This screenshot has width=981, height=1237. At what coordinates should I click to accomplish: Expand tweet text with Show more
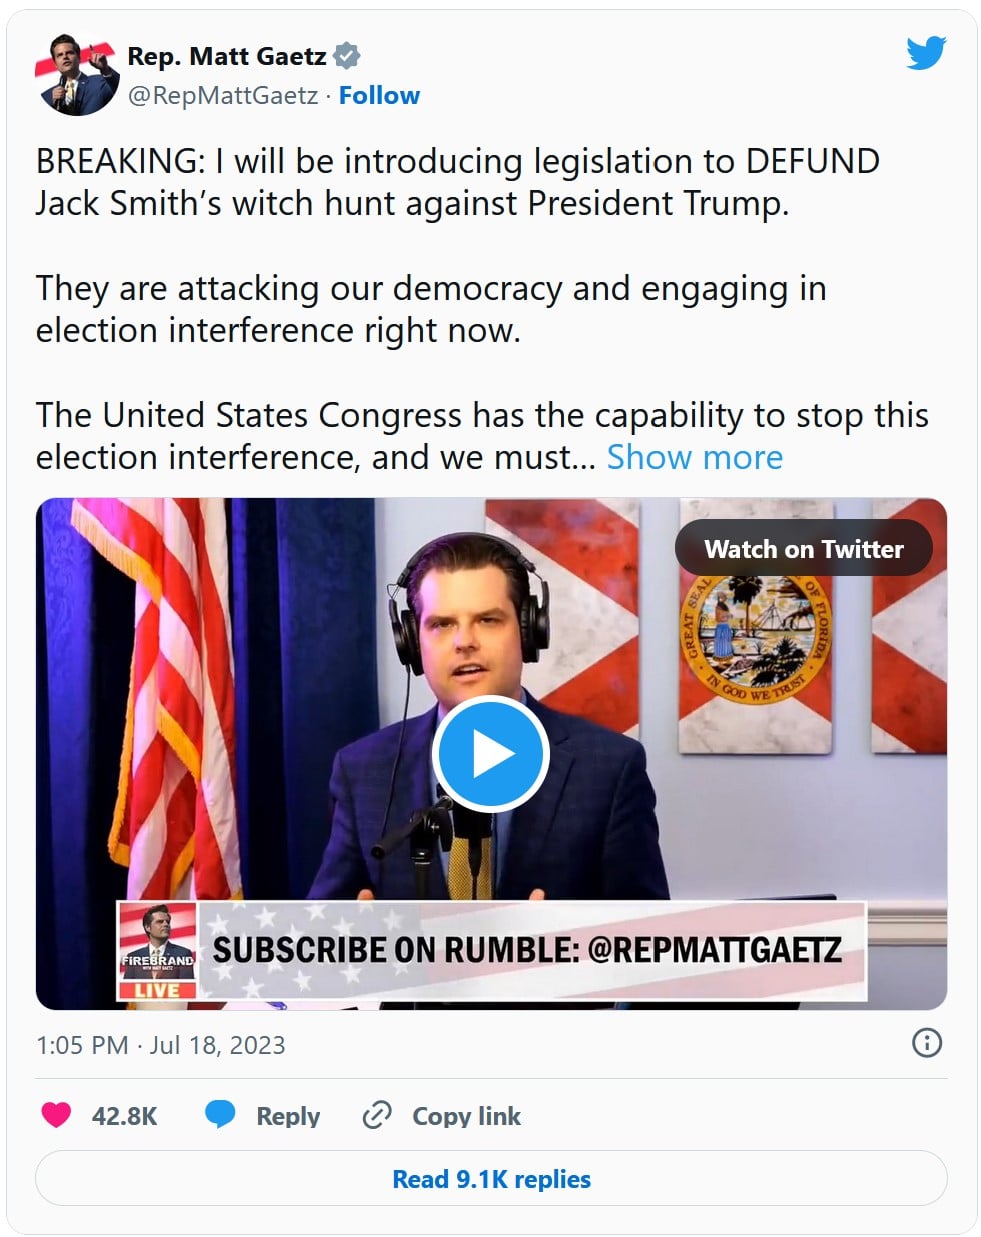pyautogui.click(x=694, y=457)
